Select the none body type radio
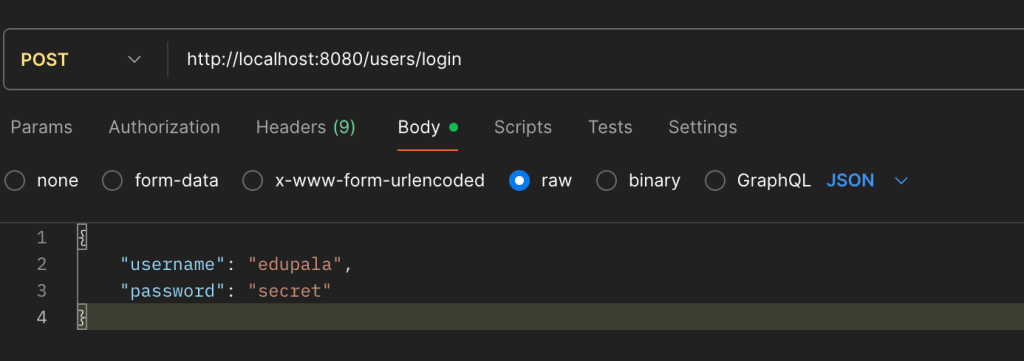The width and height of the screenshot is (1024, 361). click(x=15, y=181)
